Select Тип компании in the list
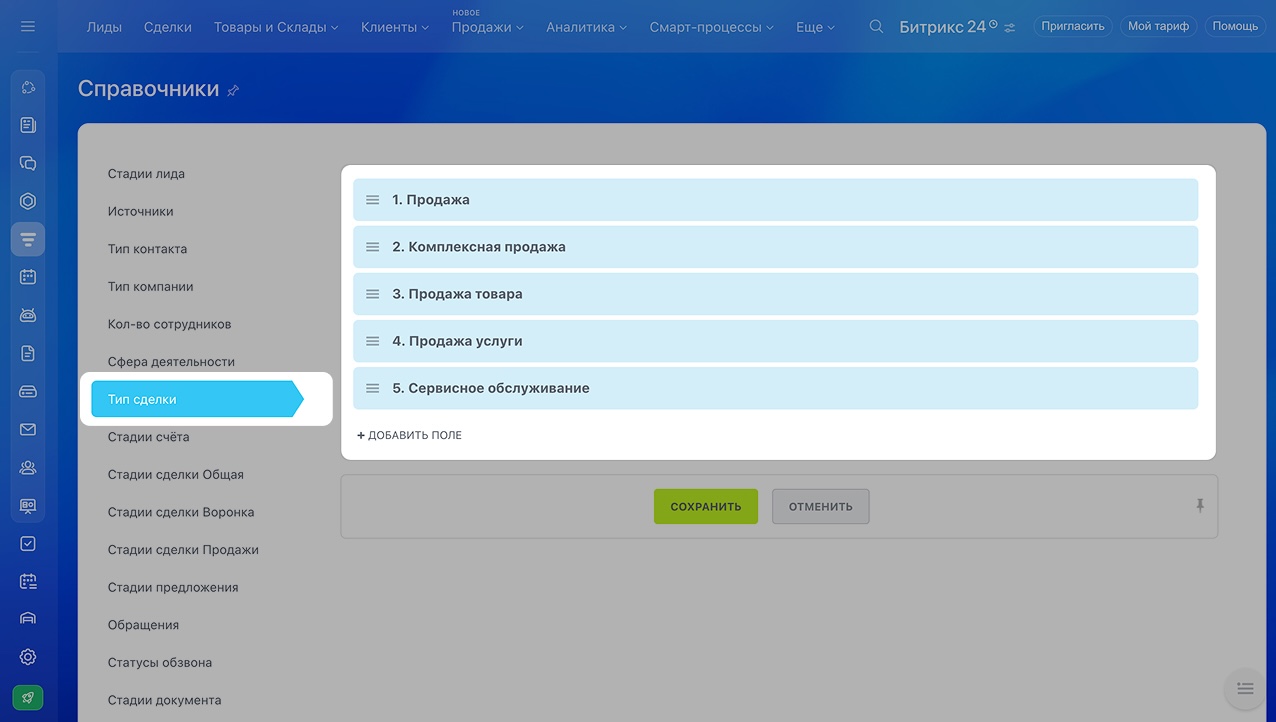 click(x=151, y=286)
